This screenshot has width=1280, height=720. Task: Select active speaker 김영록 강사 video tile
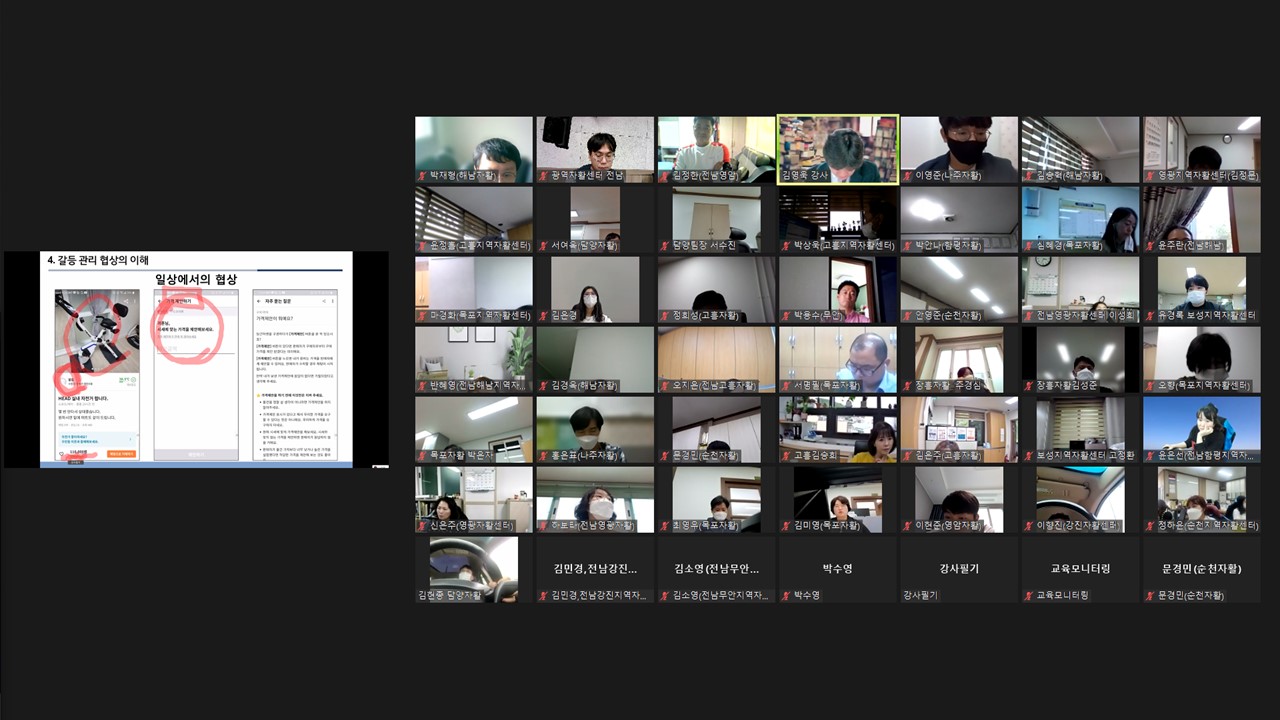pyautogui.click(x=837, y=149)
